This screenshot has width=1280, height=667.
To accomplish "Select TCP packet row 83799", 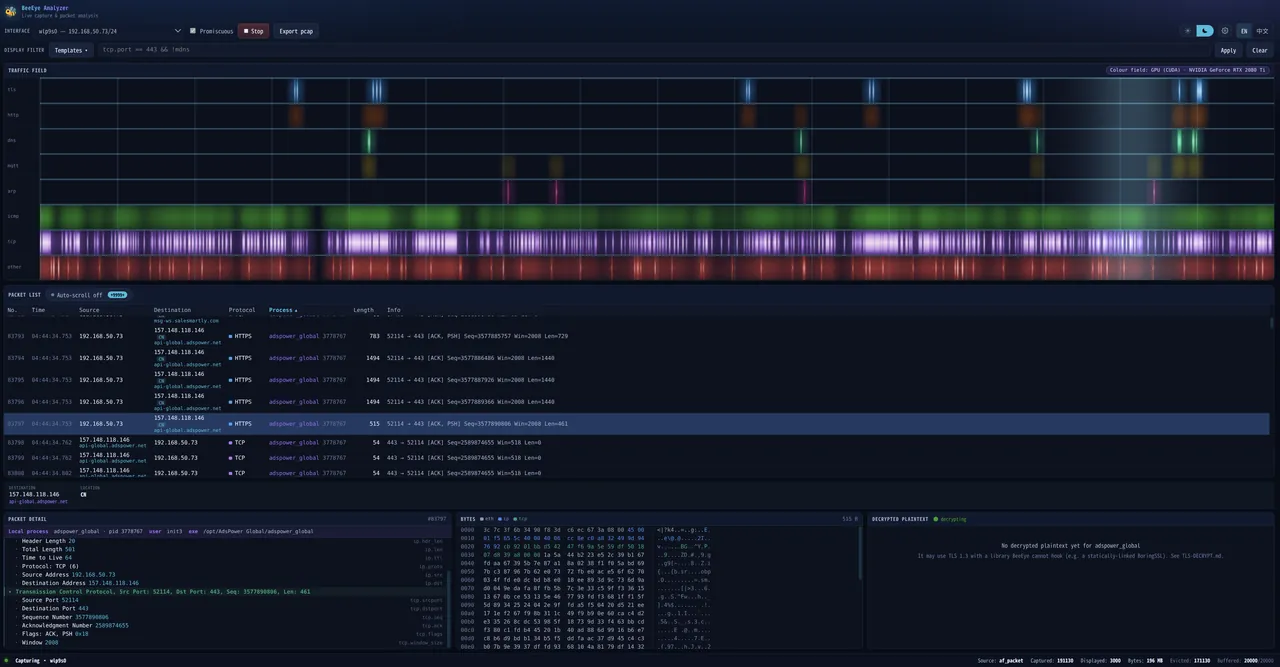I will tap(638, 457).
